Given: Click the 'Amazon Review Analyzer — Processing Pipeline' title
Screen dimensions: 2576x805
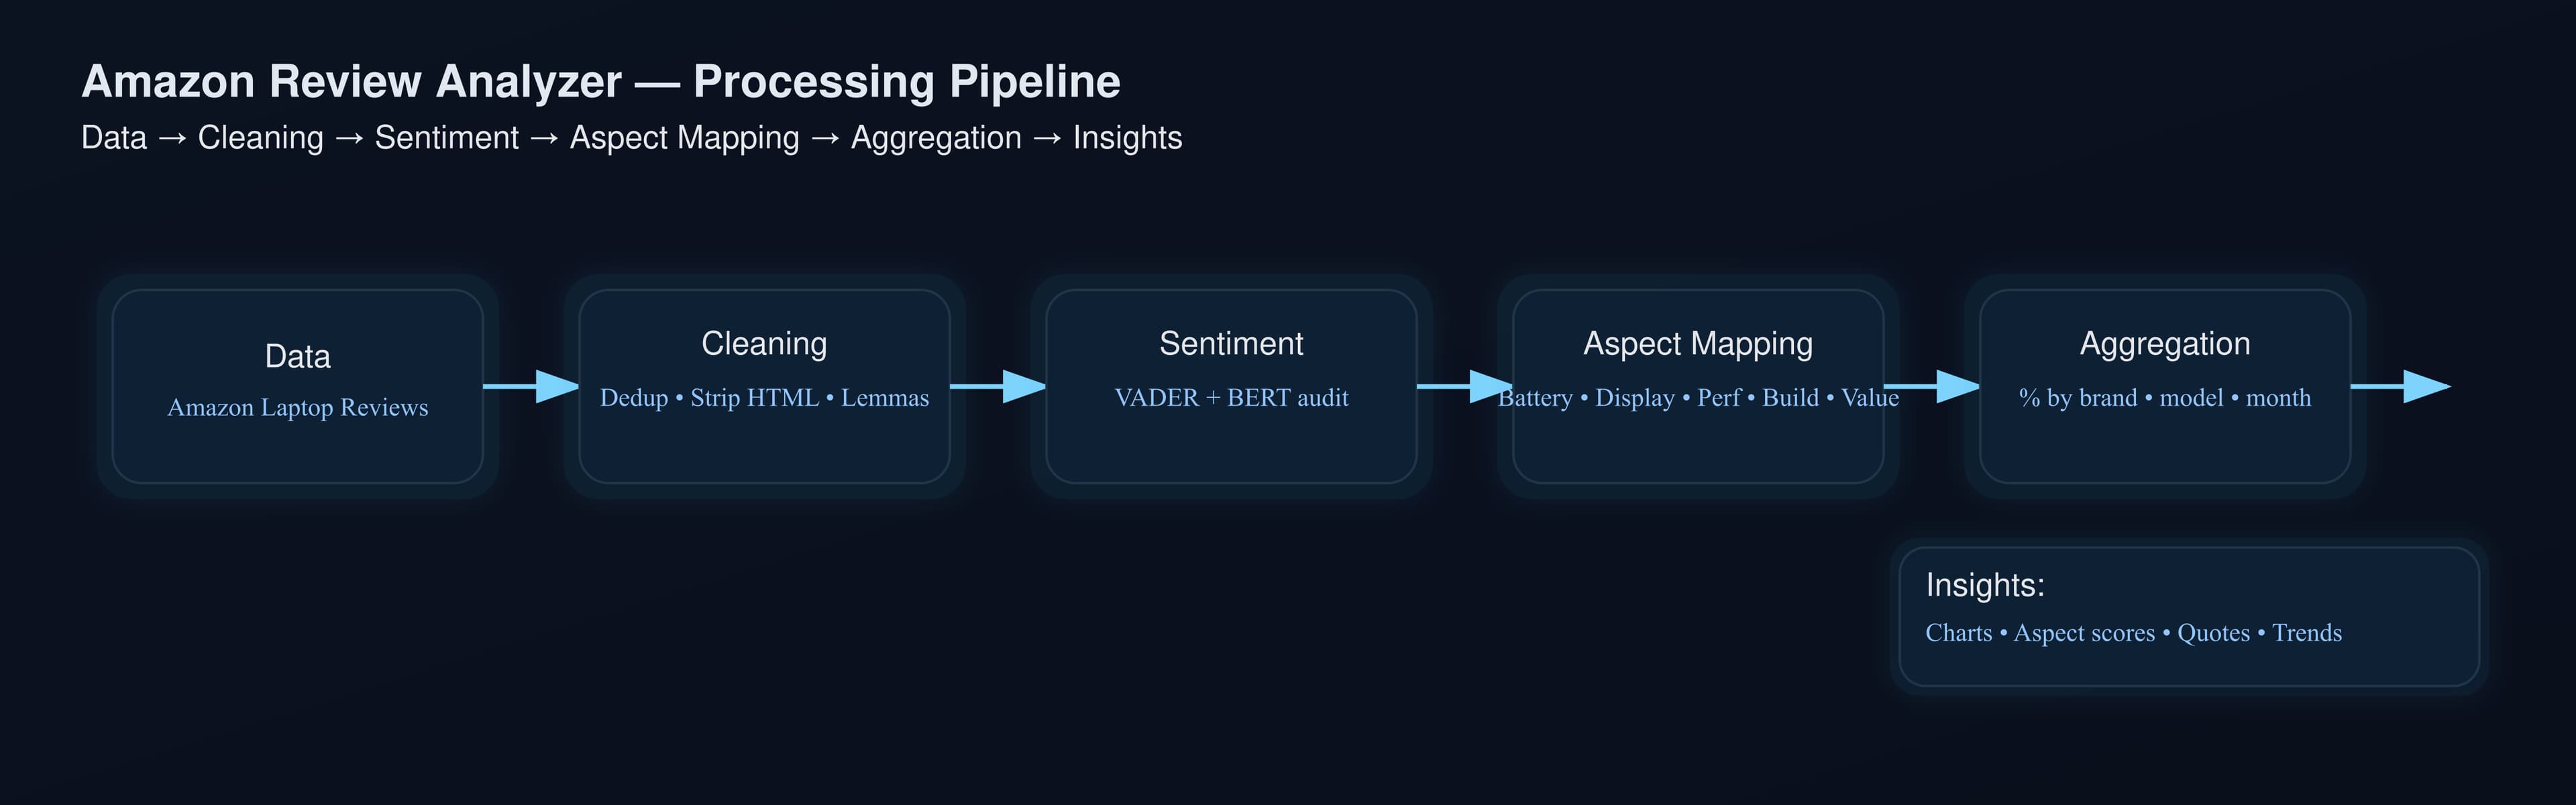Looking at the screenshot, I should coord(600,81).
